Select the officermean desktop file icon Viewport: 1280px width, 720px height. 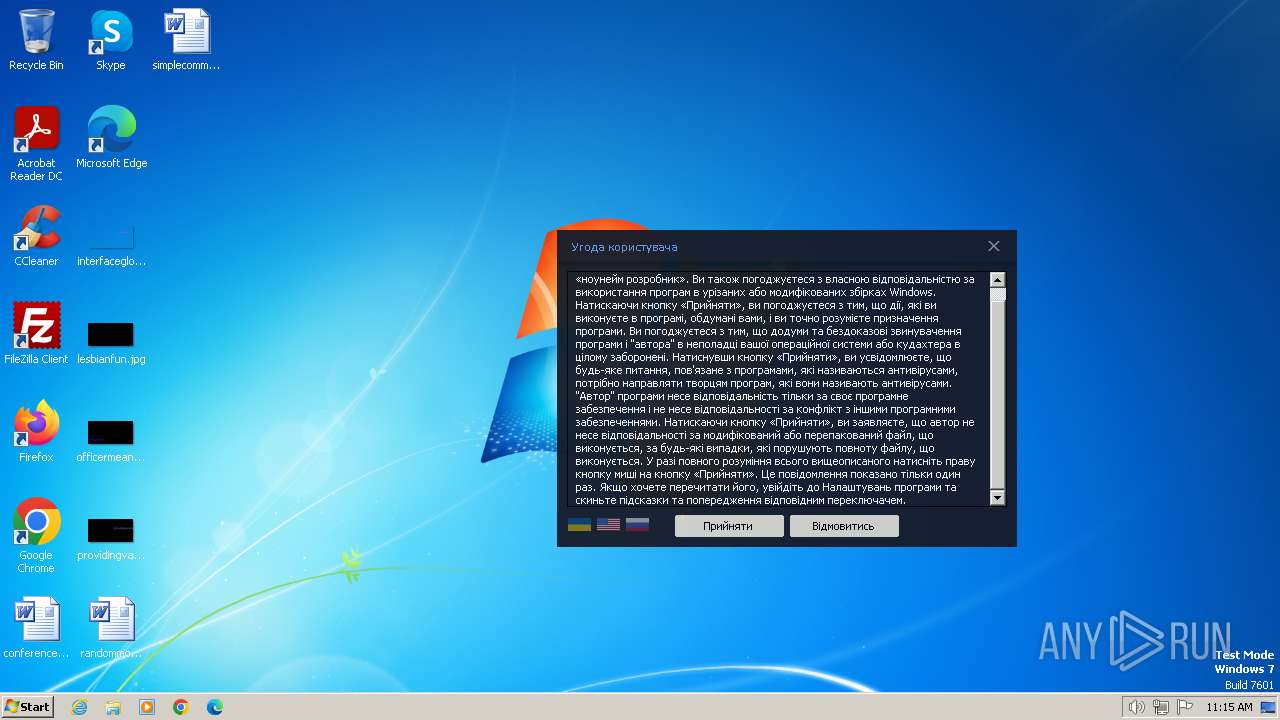pyautogui.click(x=111, y=441)
